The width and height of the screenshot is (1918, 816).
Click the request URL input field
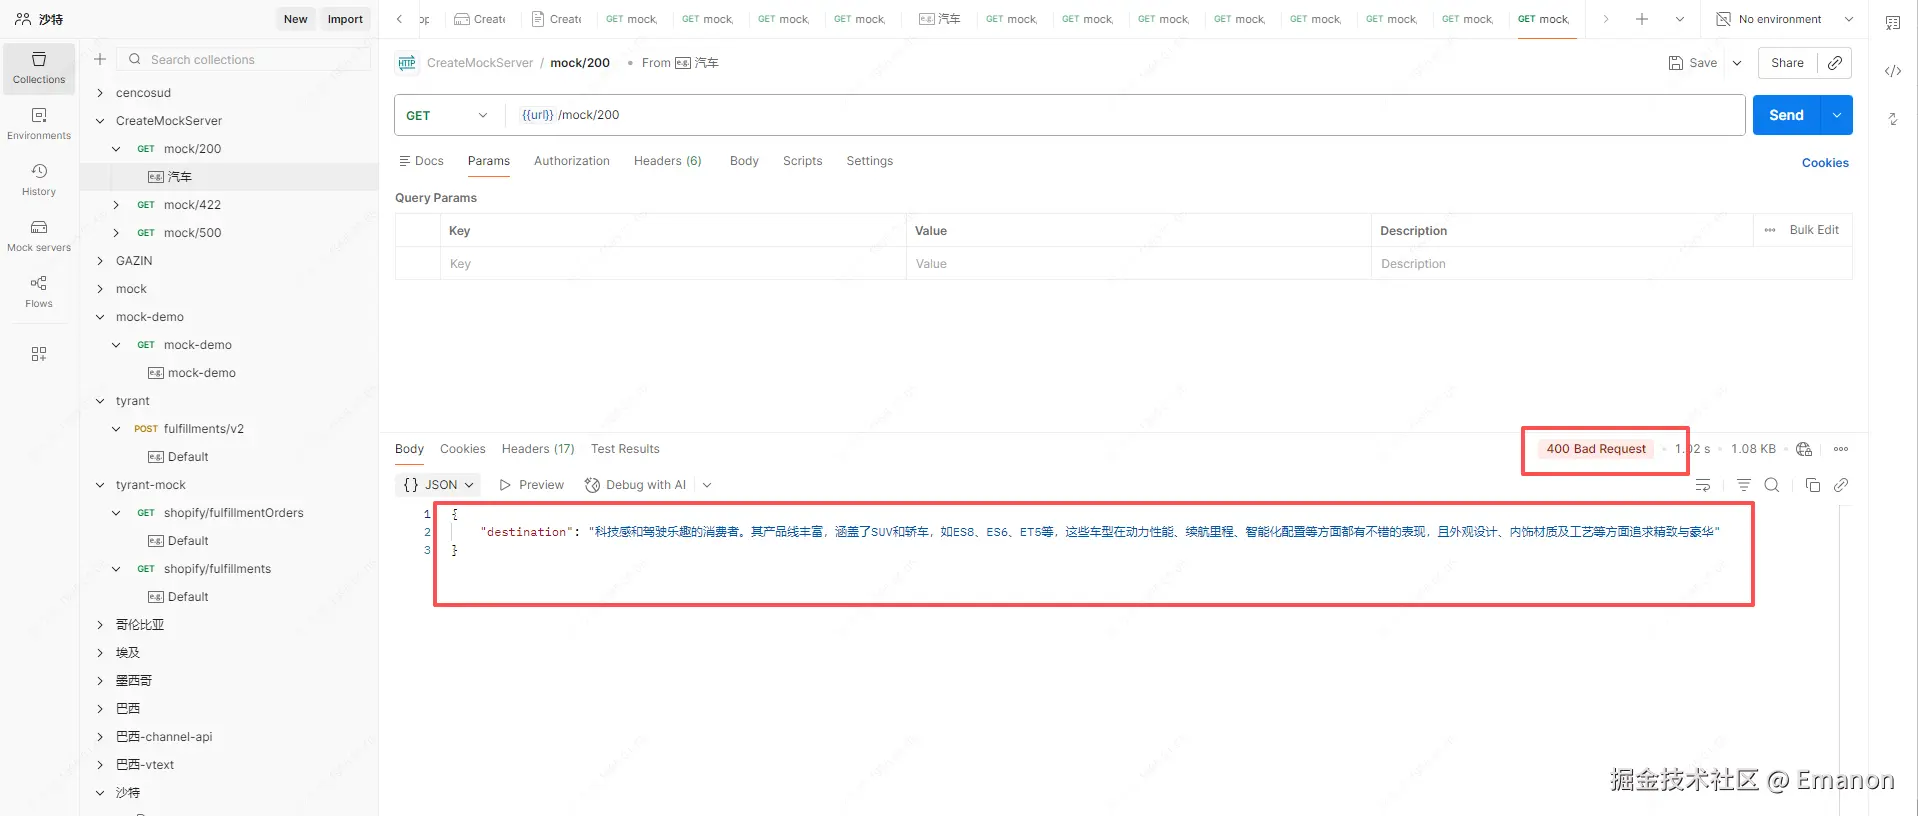click(x=1125, y=115)
